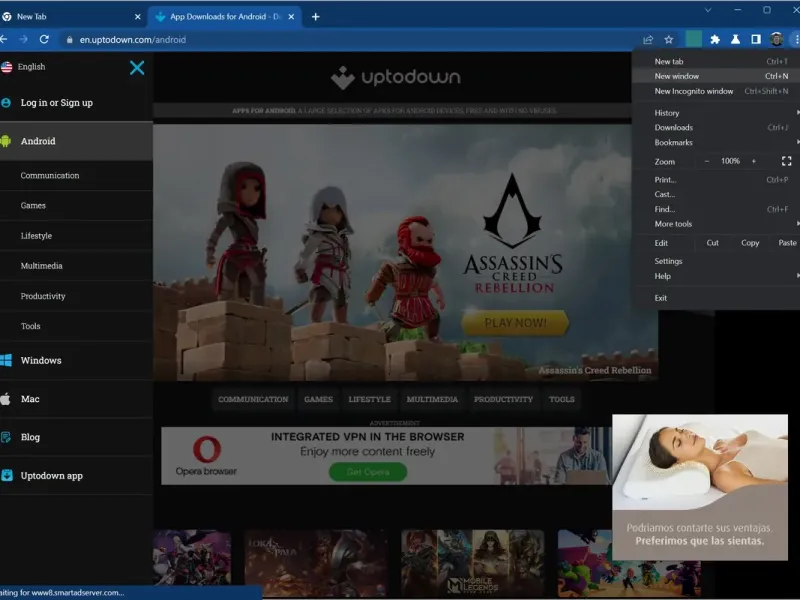
Task: Toggle fullscreen mode in Zoom row
Action: click(786, 161)
